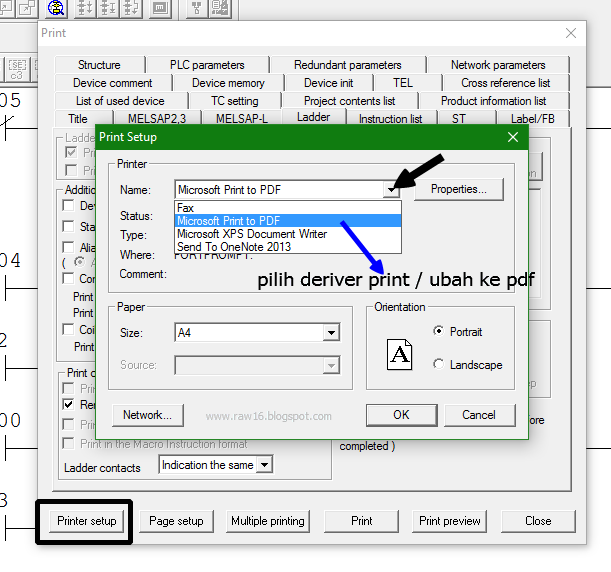611x572 pixels.
Task: Switch to the Cross reference list tab
Action: 505,83
